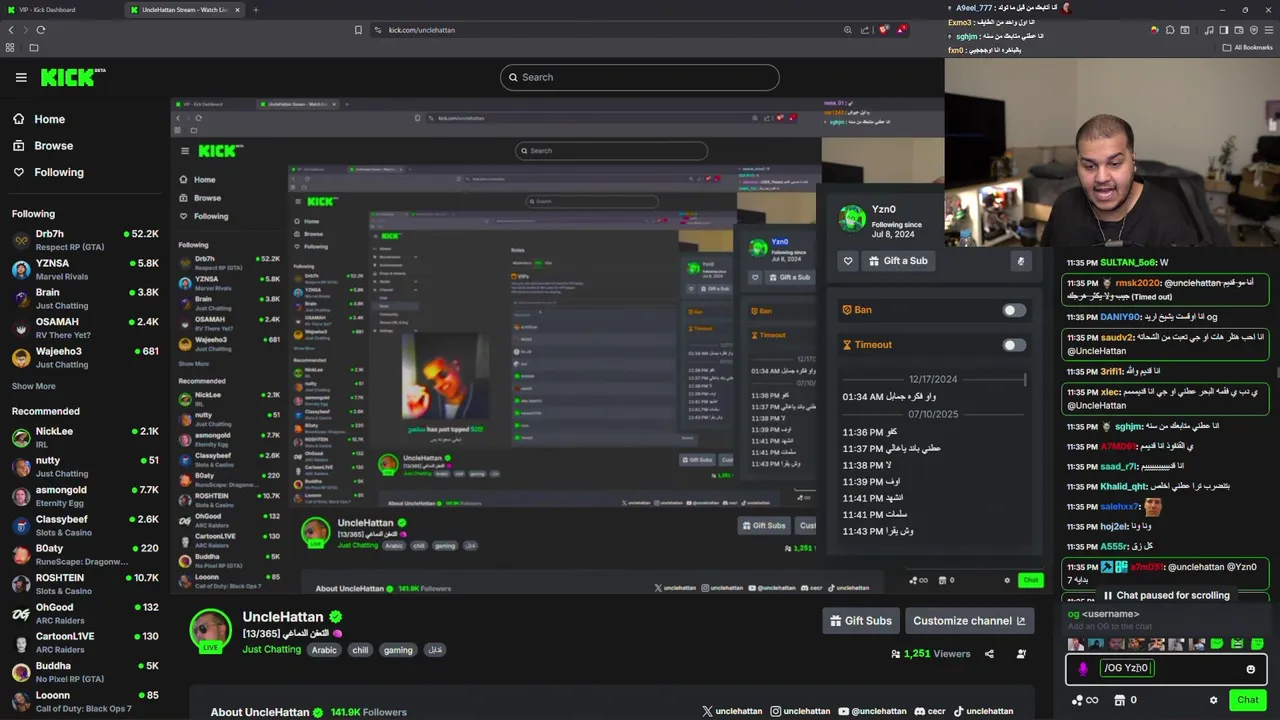Open YouTube @unclehattan link
Viewport: 1280px width, 720px height.
[x=872, y=711]
